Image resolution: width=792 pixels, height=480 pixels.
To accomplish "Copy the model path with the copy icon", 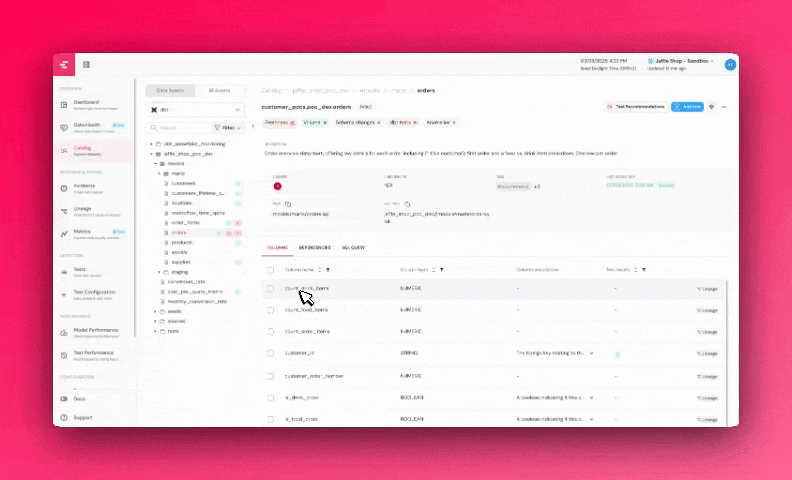I will click(288, 204).
